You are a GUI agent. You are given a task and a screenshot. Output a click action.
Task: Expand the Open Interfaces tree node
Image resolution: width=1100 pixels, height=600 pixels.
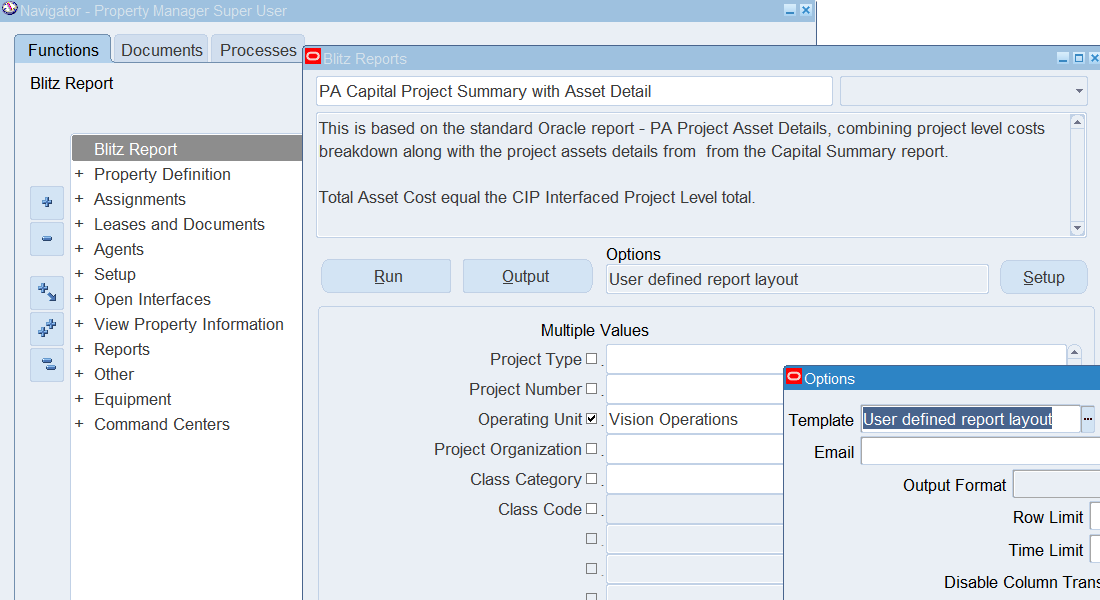pyautogui.click(x=79, y=299)
